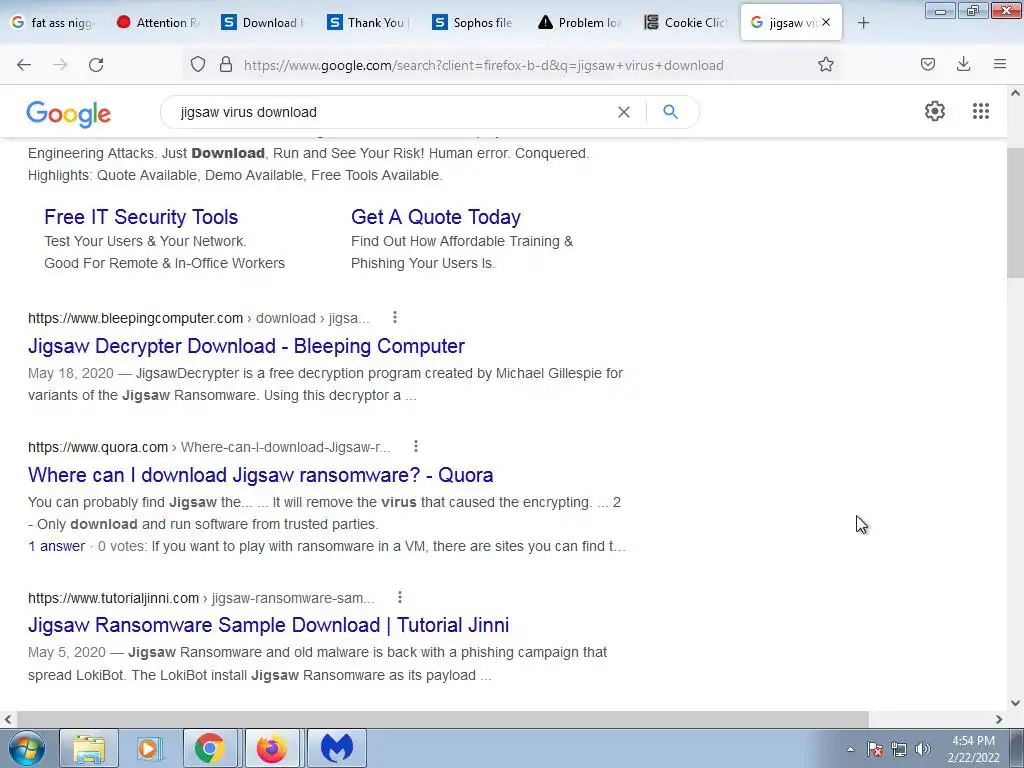The image size is (1024, 768).
Task: Click quora.com URL breadcrumb
Action: pos(209,447)
